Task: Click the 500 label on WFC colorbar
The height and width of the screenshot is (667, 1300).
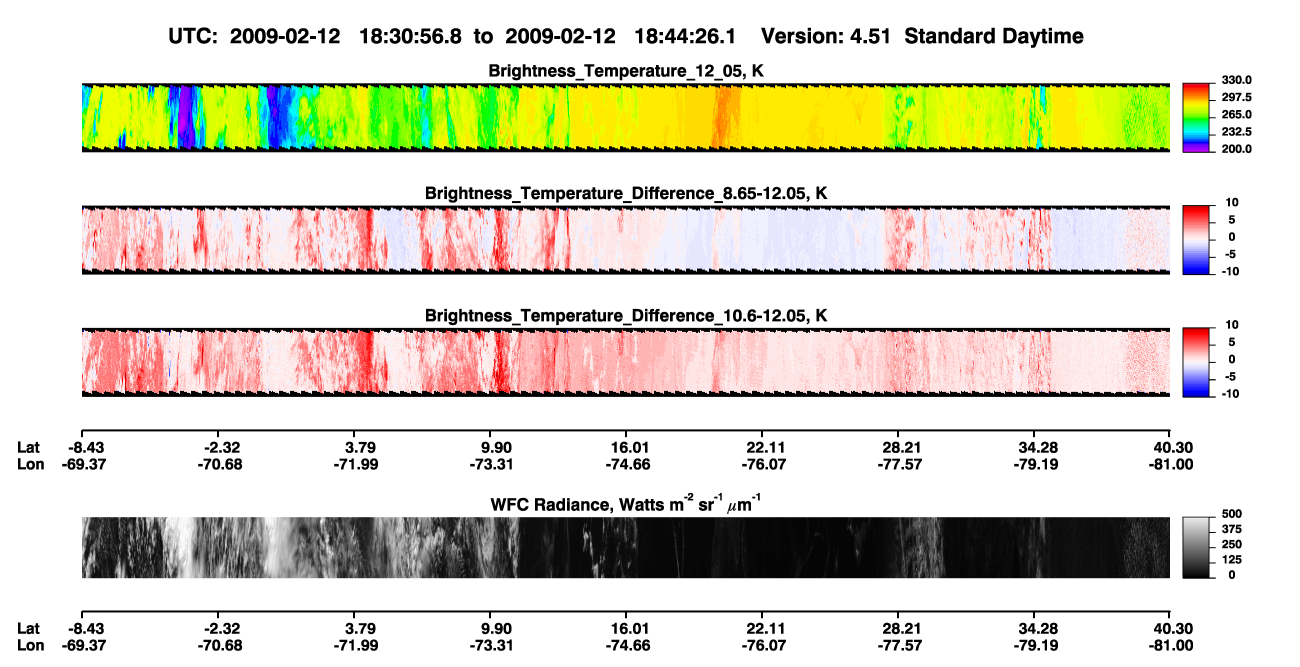Action: point(1232,514)
